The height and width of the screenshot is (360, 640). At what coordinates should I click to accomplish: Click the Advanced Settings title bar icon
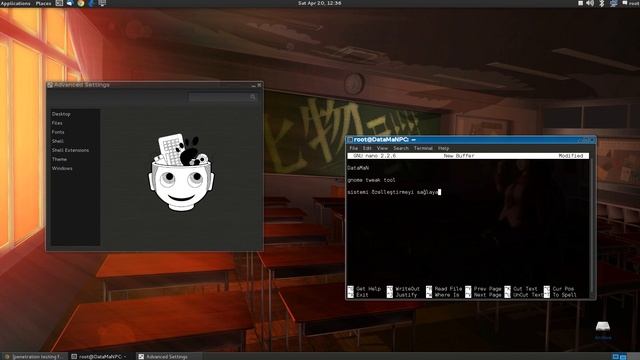50,85
